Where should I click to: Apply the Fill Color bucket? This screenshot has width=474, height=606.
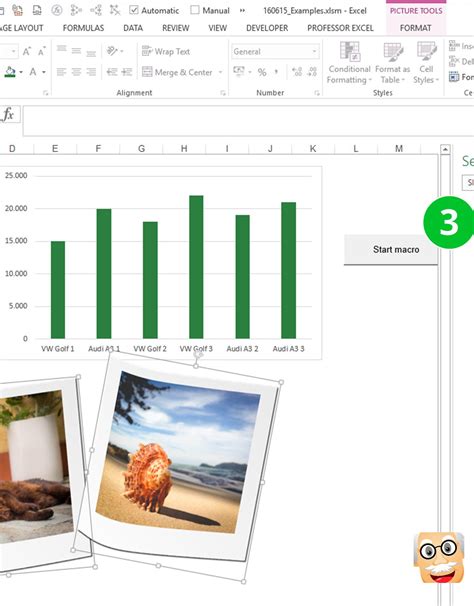[10, 72]
